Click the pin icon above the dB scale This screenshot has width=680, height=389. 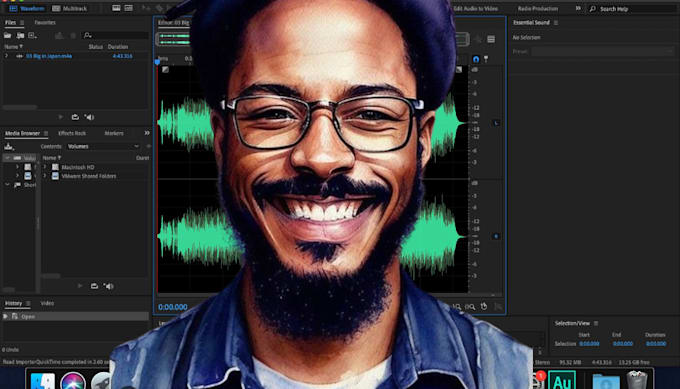[486, 59]
